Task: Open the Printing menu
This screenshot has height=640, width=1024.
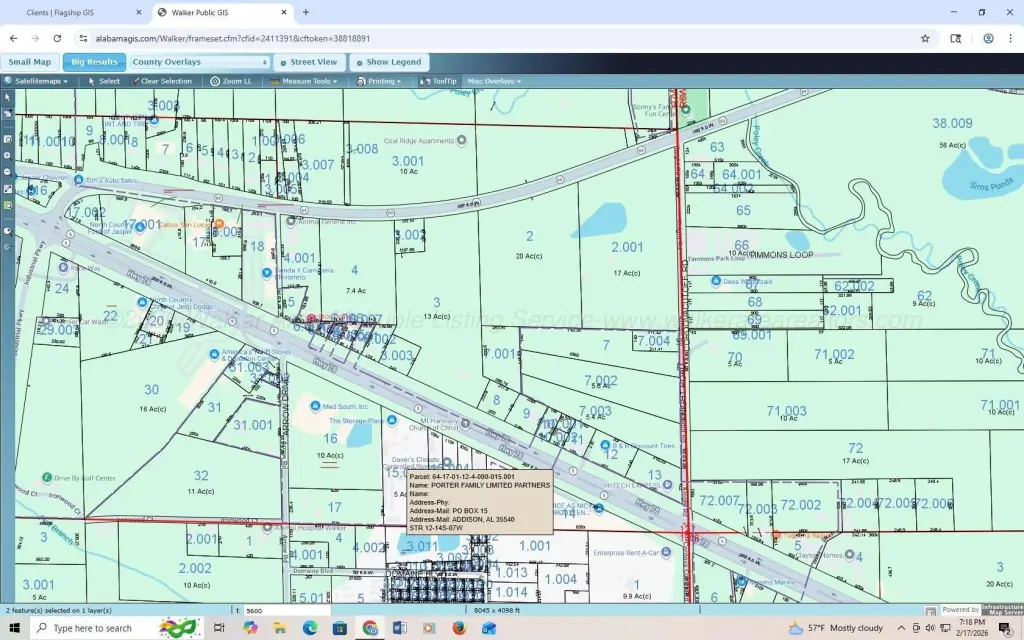Action: (x=380, y=81)
